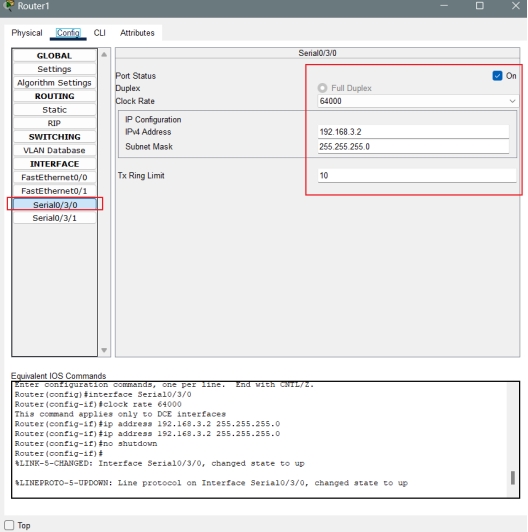Open the CLI tab
This screenshot has width=528, height=532.
[99, 33]
